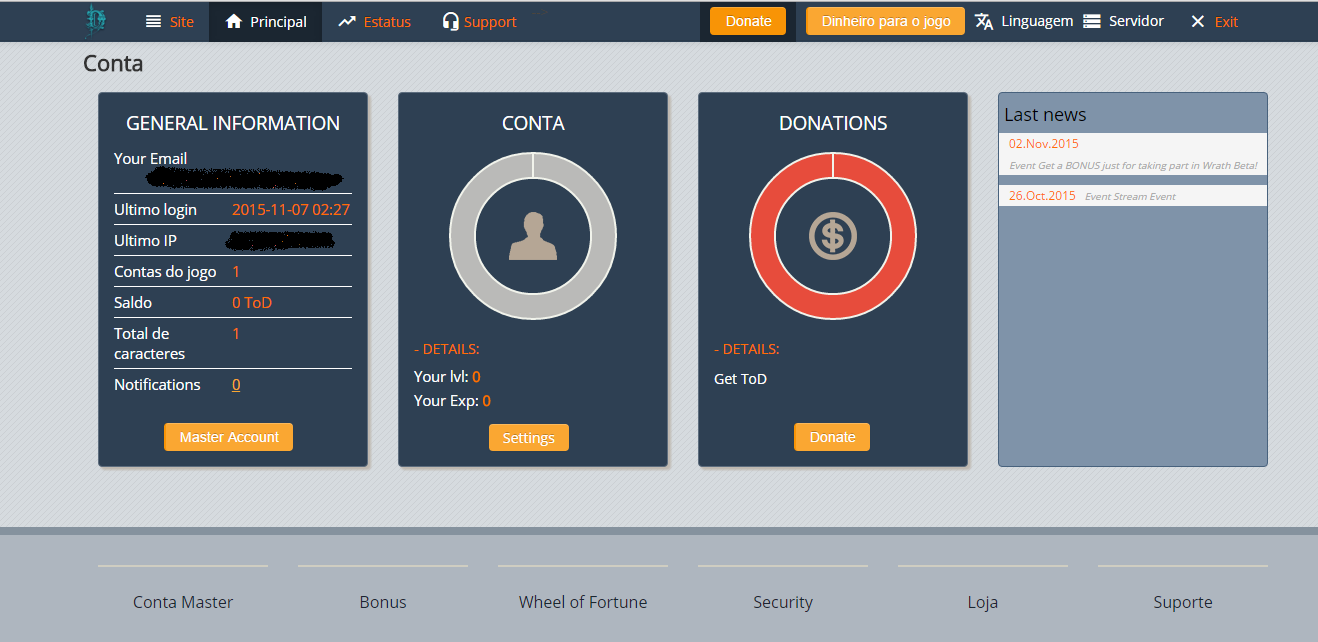1318x642 pixels.
Task: Go to Wheel of Fortune in footer
Action: click(582, 602)
